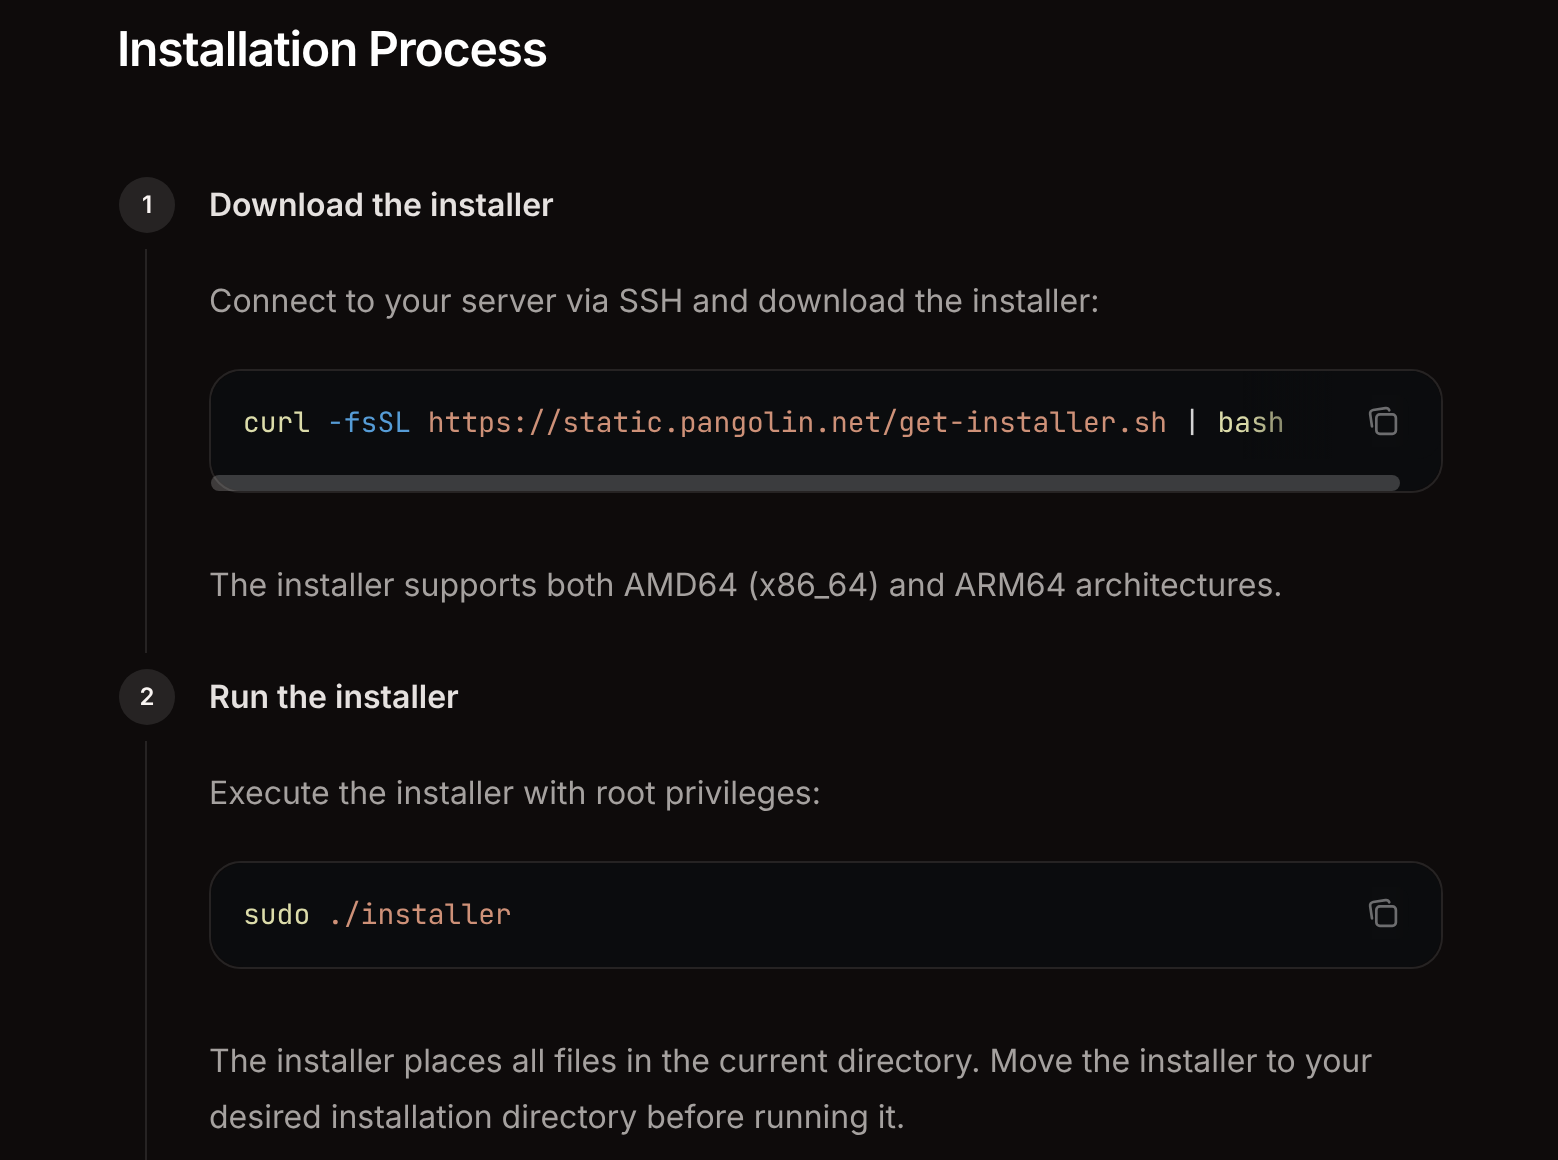Select the Download the installer heading
The image size is (1558, 1160).
click(x=381, y=204)
